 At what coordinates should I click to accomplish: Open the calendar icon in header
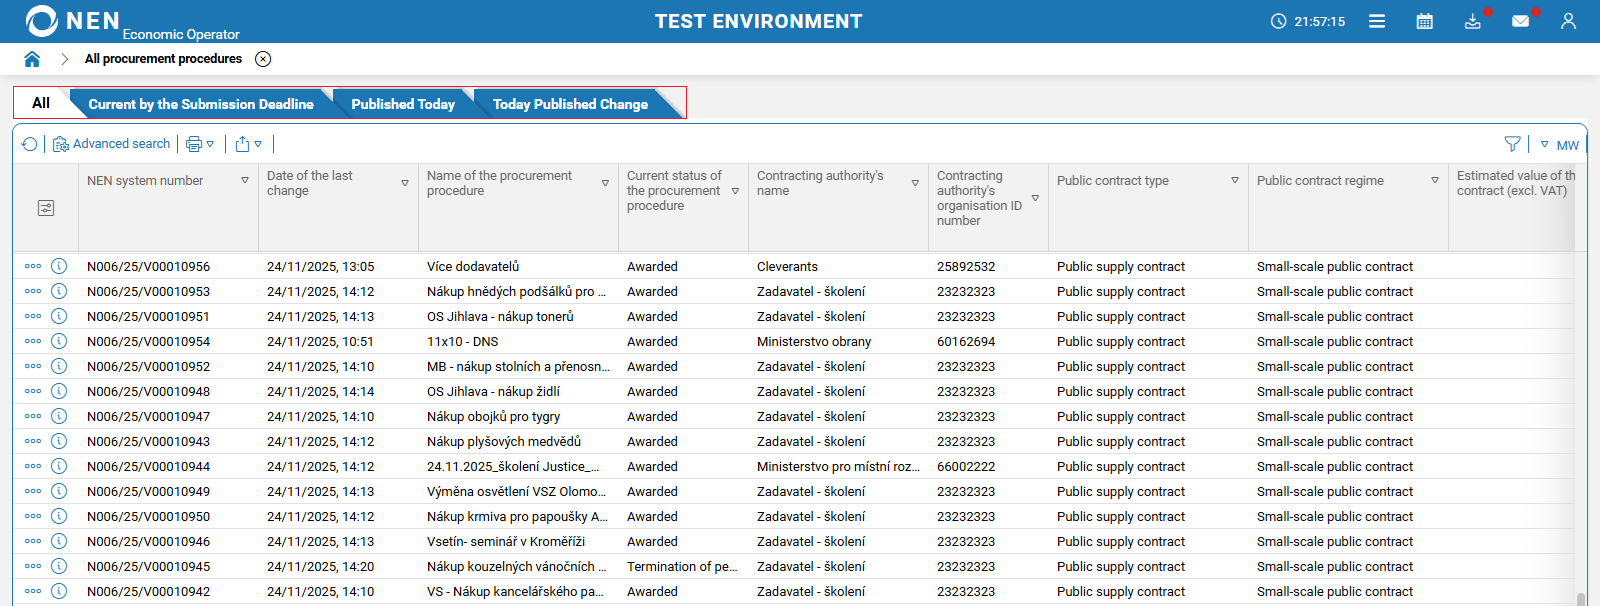click(1425, 21)
